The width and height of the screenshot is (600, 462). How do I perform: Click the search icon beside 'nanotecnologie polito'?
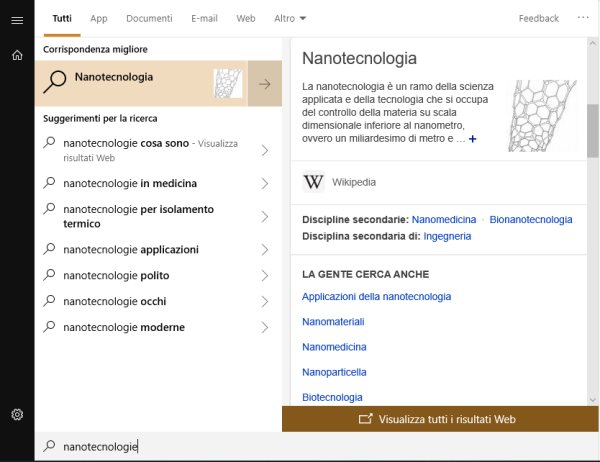tap(49, 275)
